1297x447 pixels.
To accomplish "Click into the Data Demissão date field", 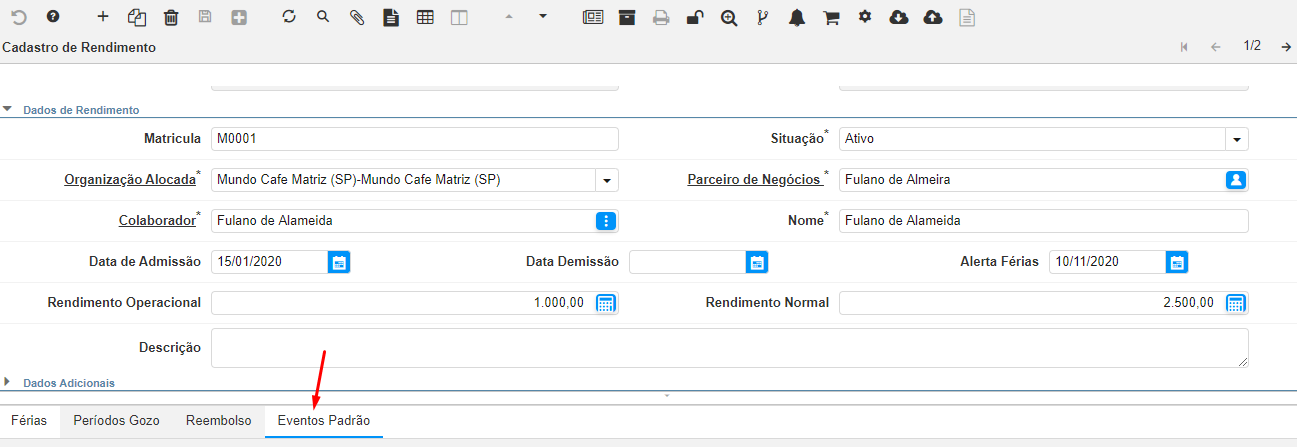I will pos(688,262).
